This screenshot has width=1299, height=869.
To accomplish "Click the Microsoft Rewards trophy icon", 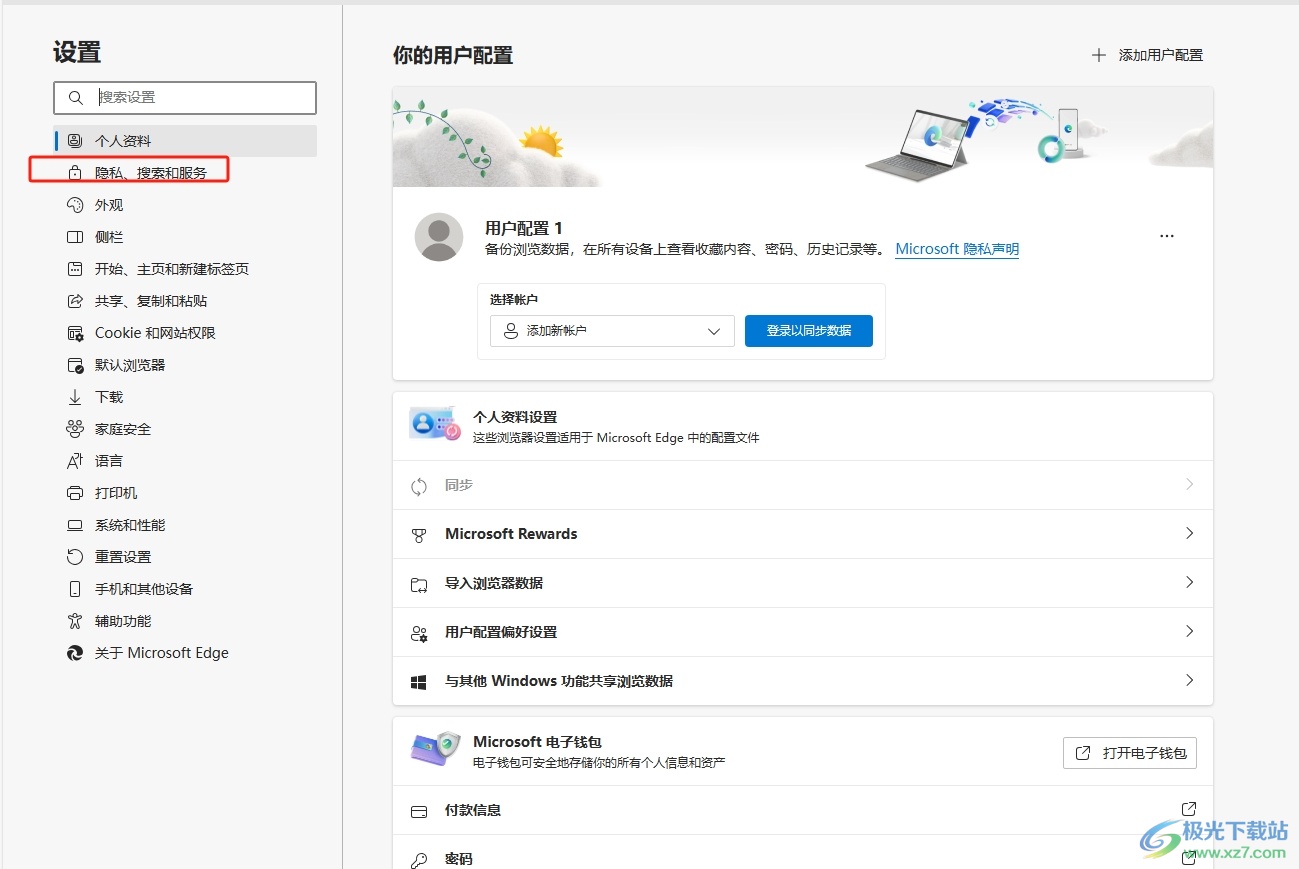I will tap(419, 535).
